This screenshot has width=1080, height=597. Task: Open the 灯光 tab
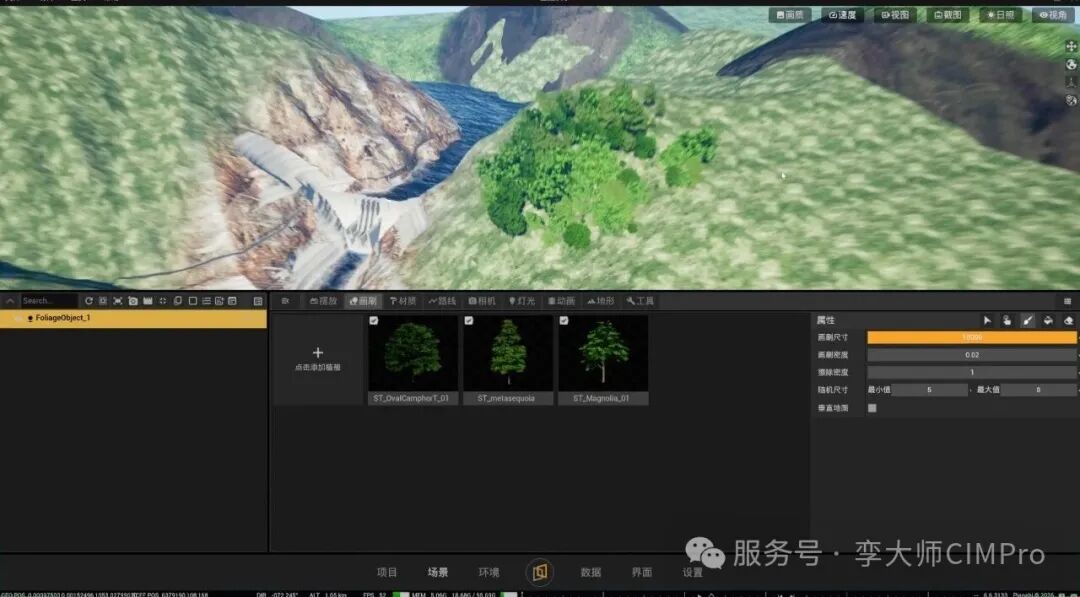(x=522, y=301)
